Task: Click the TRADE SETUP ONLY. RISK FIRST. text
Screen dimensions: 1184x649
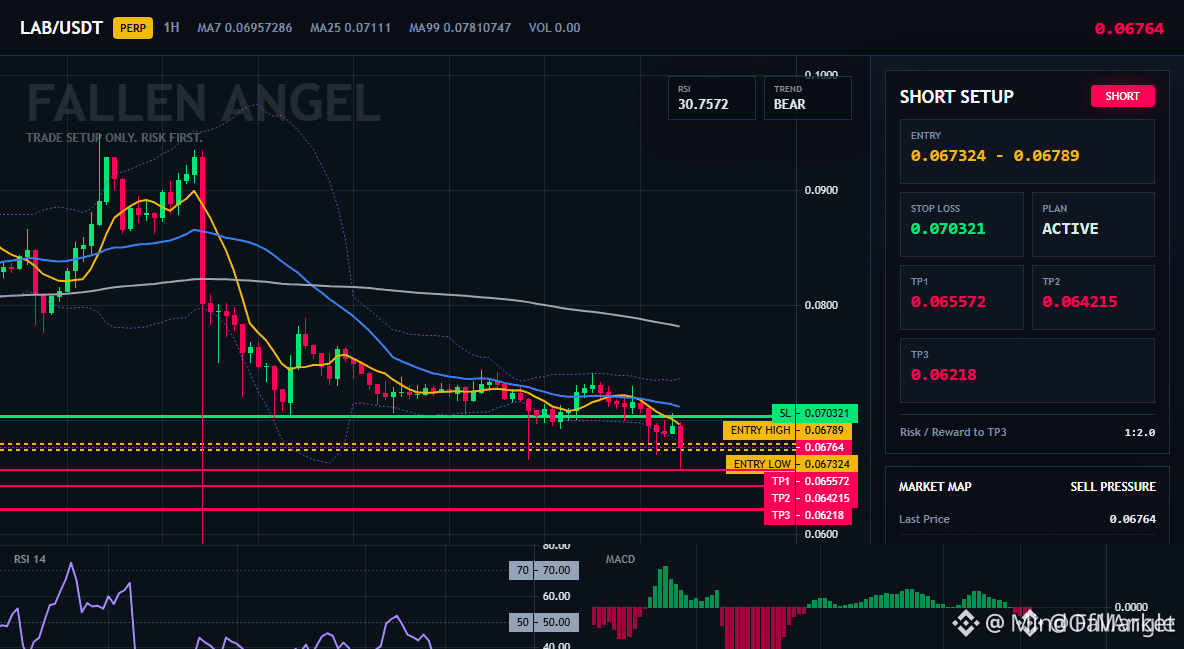Action: (x=114, y=138)
